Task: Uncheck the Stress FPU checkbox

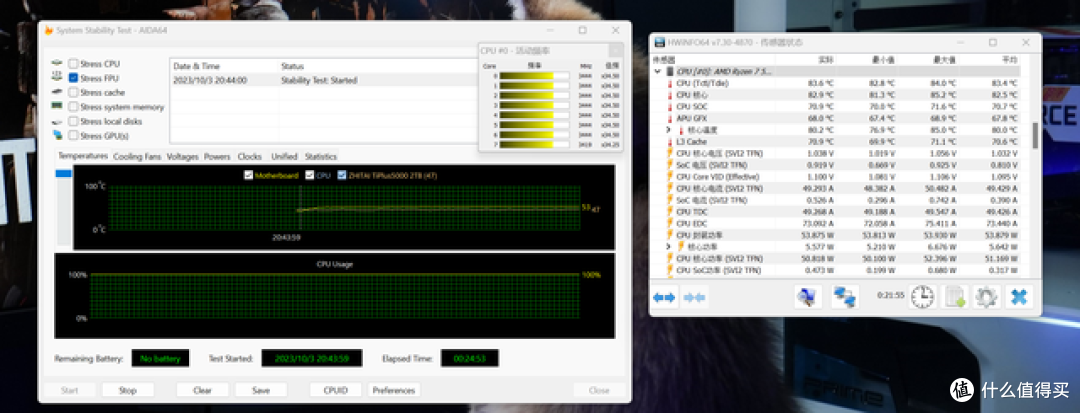Action: [74, 78]
